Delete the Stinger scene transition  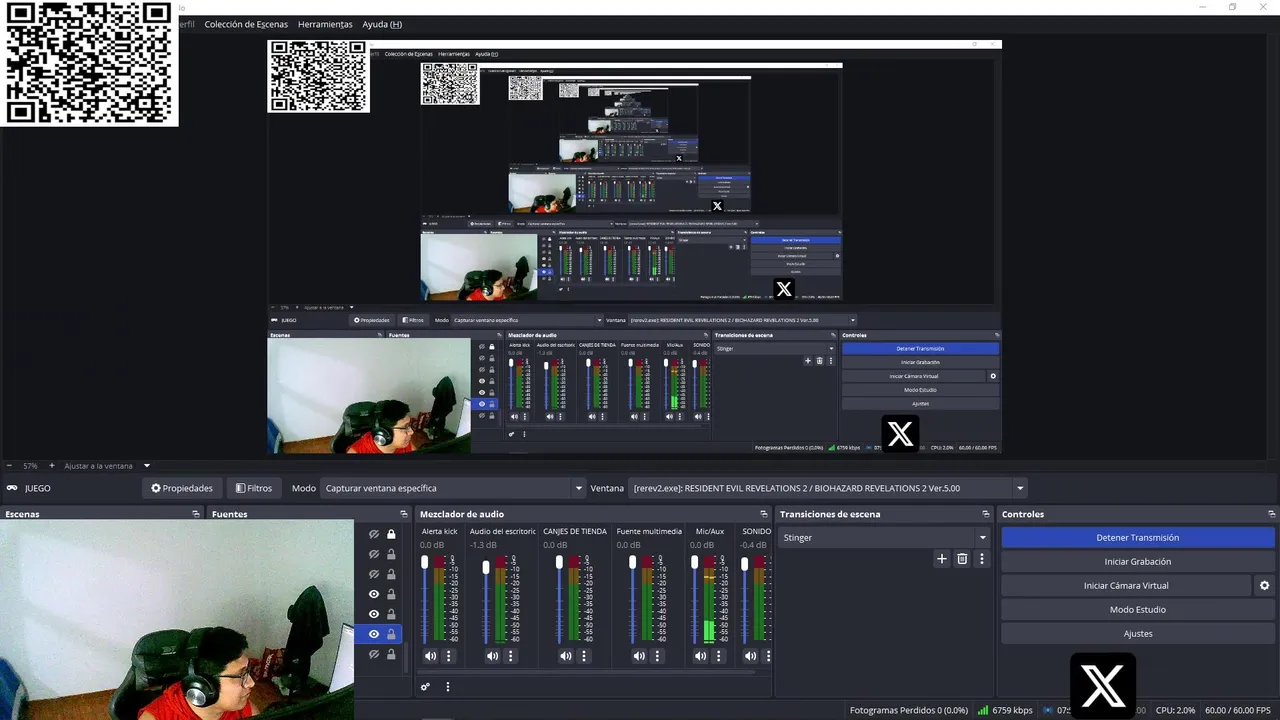tap(962, 559)
